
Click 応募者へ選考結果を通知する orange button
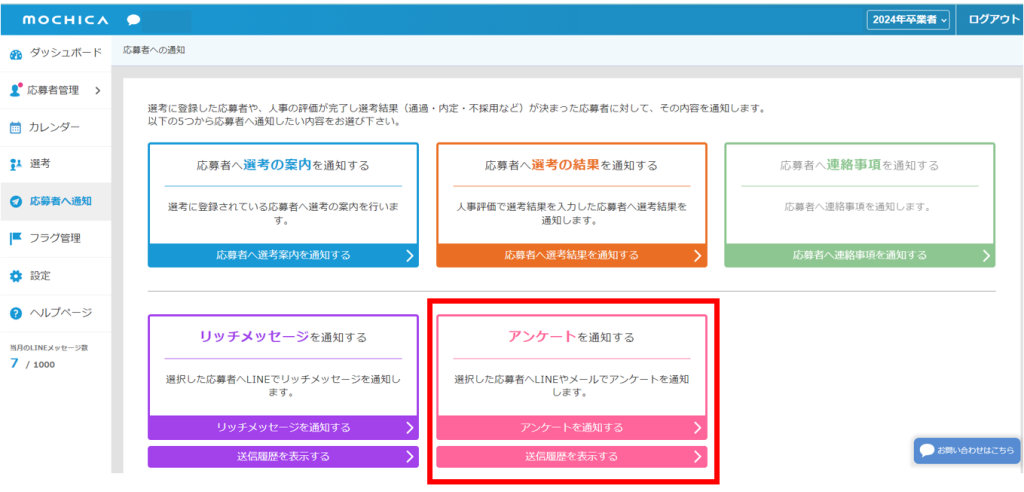(x=571, y=255)
